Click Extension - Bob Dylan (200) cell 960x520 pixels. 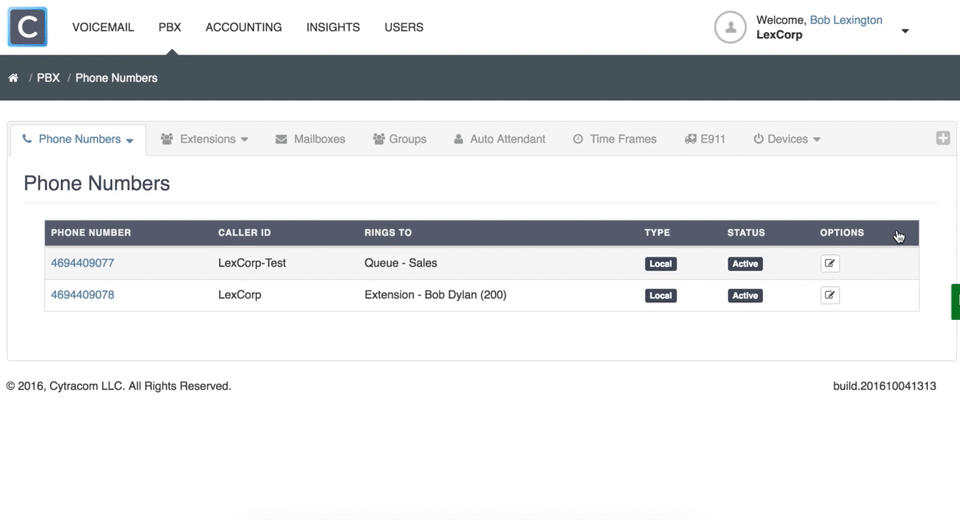435,295
